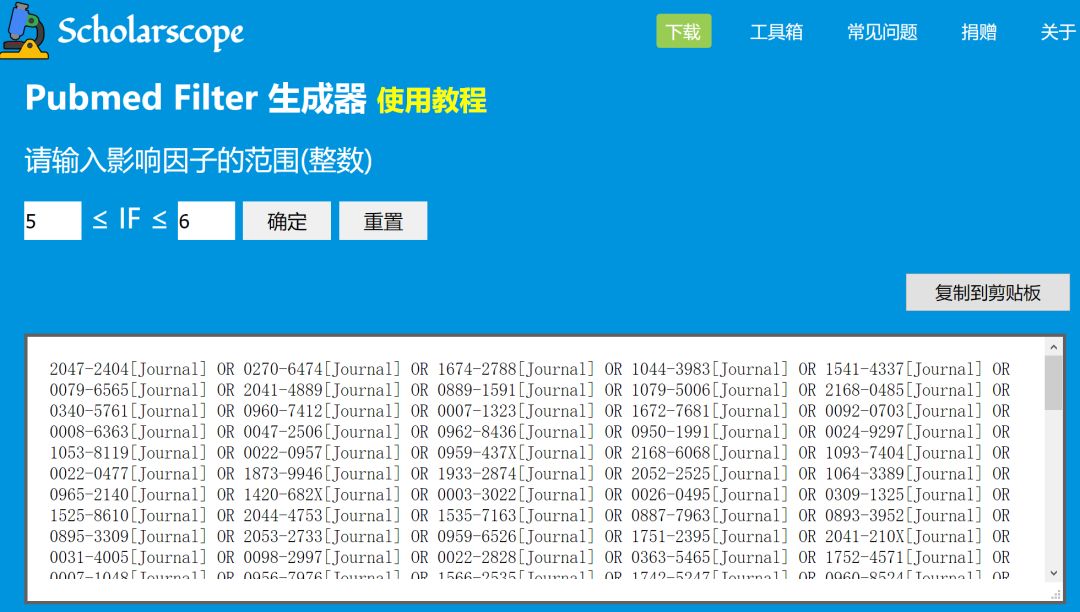
Task: Click the 0962-8436[Journal] entry text
Action: 516,432
